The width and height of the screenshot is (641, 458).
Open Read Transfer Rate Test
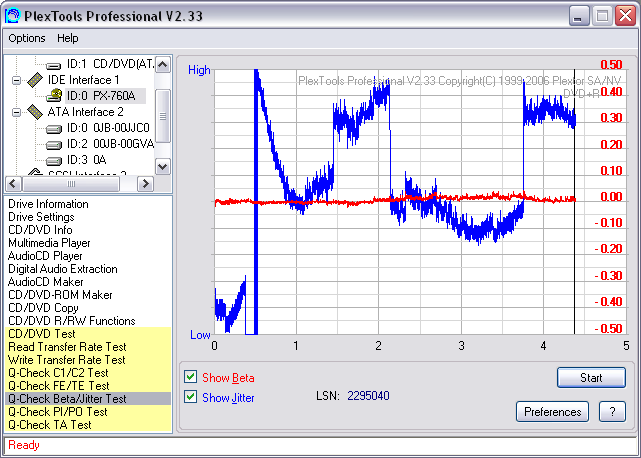[88, 347]
